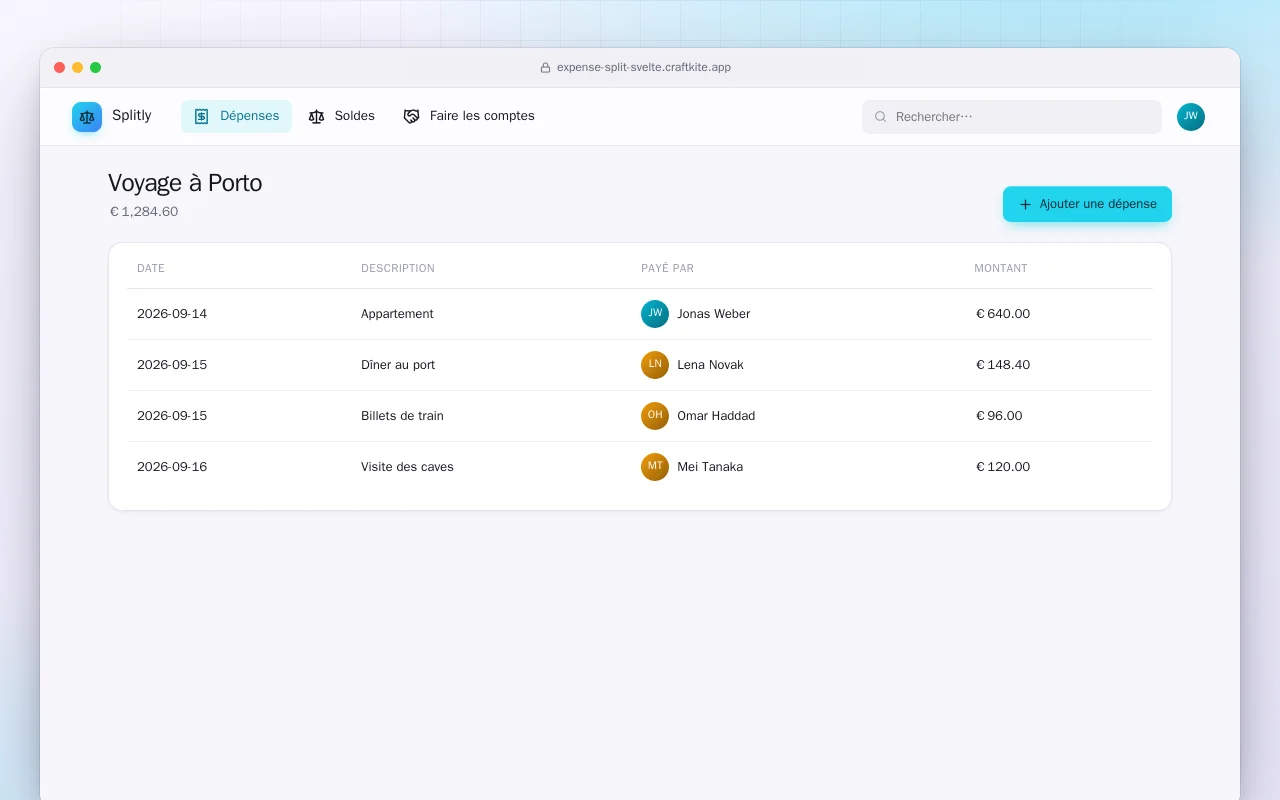Open the JW profile avatar in the header
This screenshot has height=800, width=1280.
[1191, 117]
